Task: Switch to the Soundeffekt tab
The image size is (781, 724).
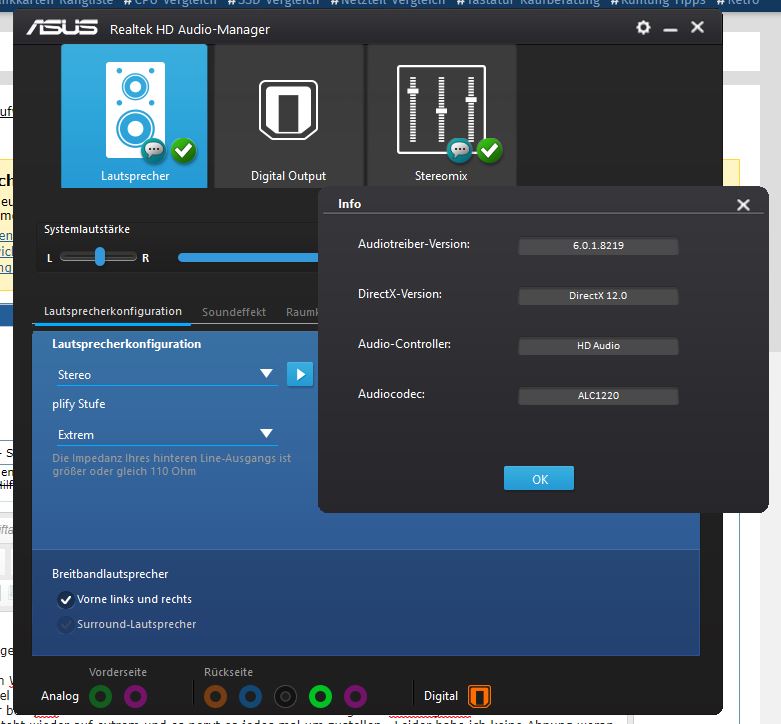Action: pyautogui.click(x=234, y=312)
